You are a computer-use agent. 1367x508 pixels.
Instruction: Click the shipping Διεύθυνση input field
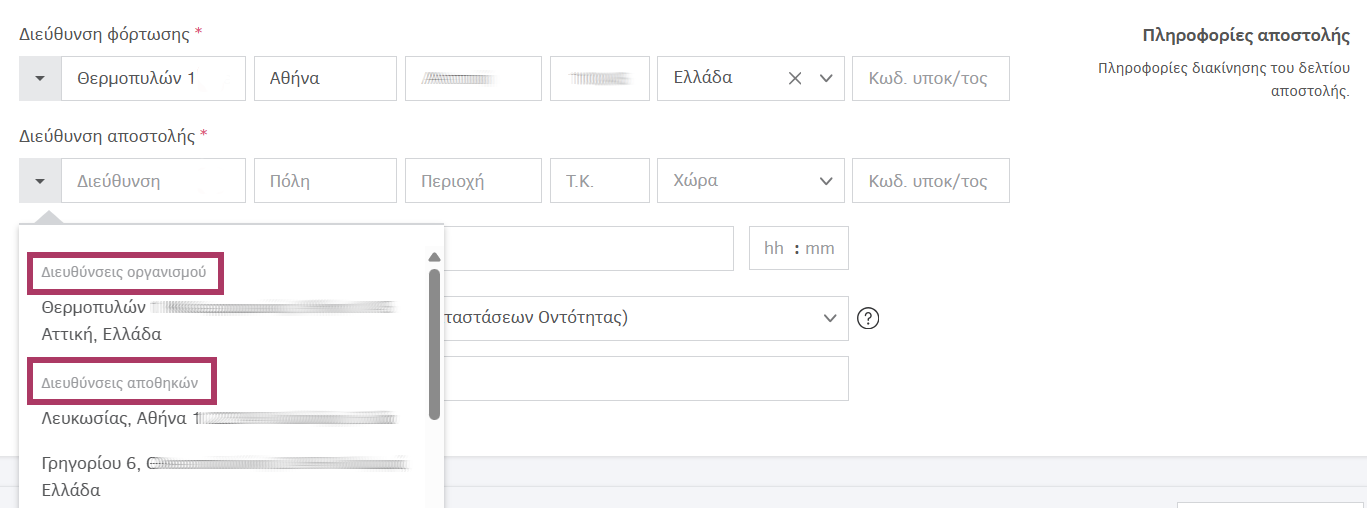153,181
